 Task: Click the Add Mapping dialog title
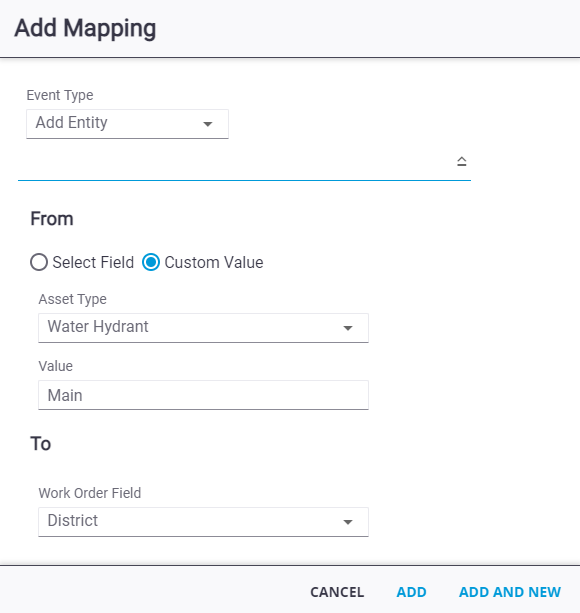coord(85,29)
